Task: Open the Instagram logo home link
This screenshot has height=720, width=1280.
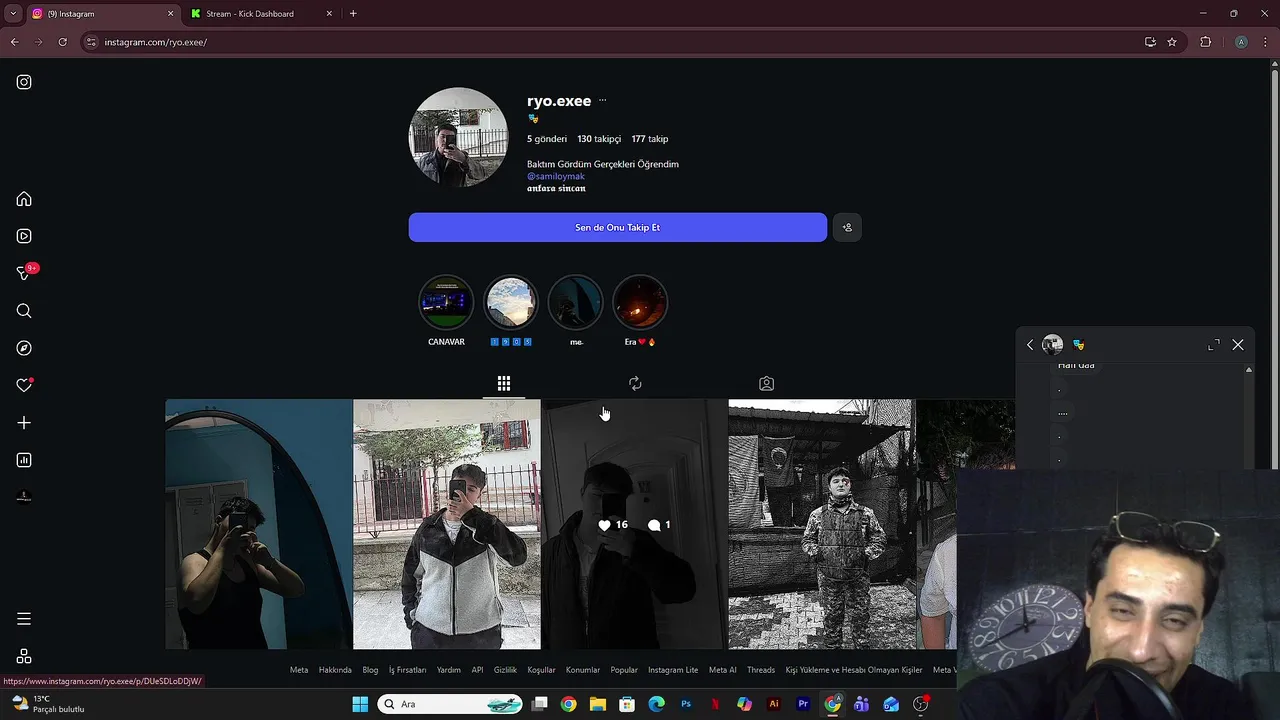Action: point(24,82)
